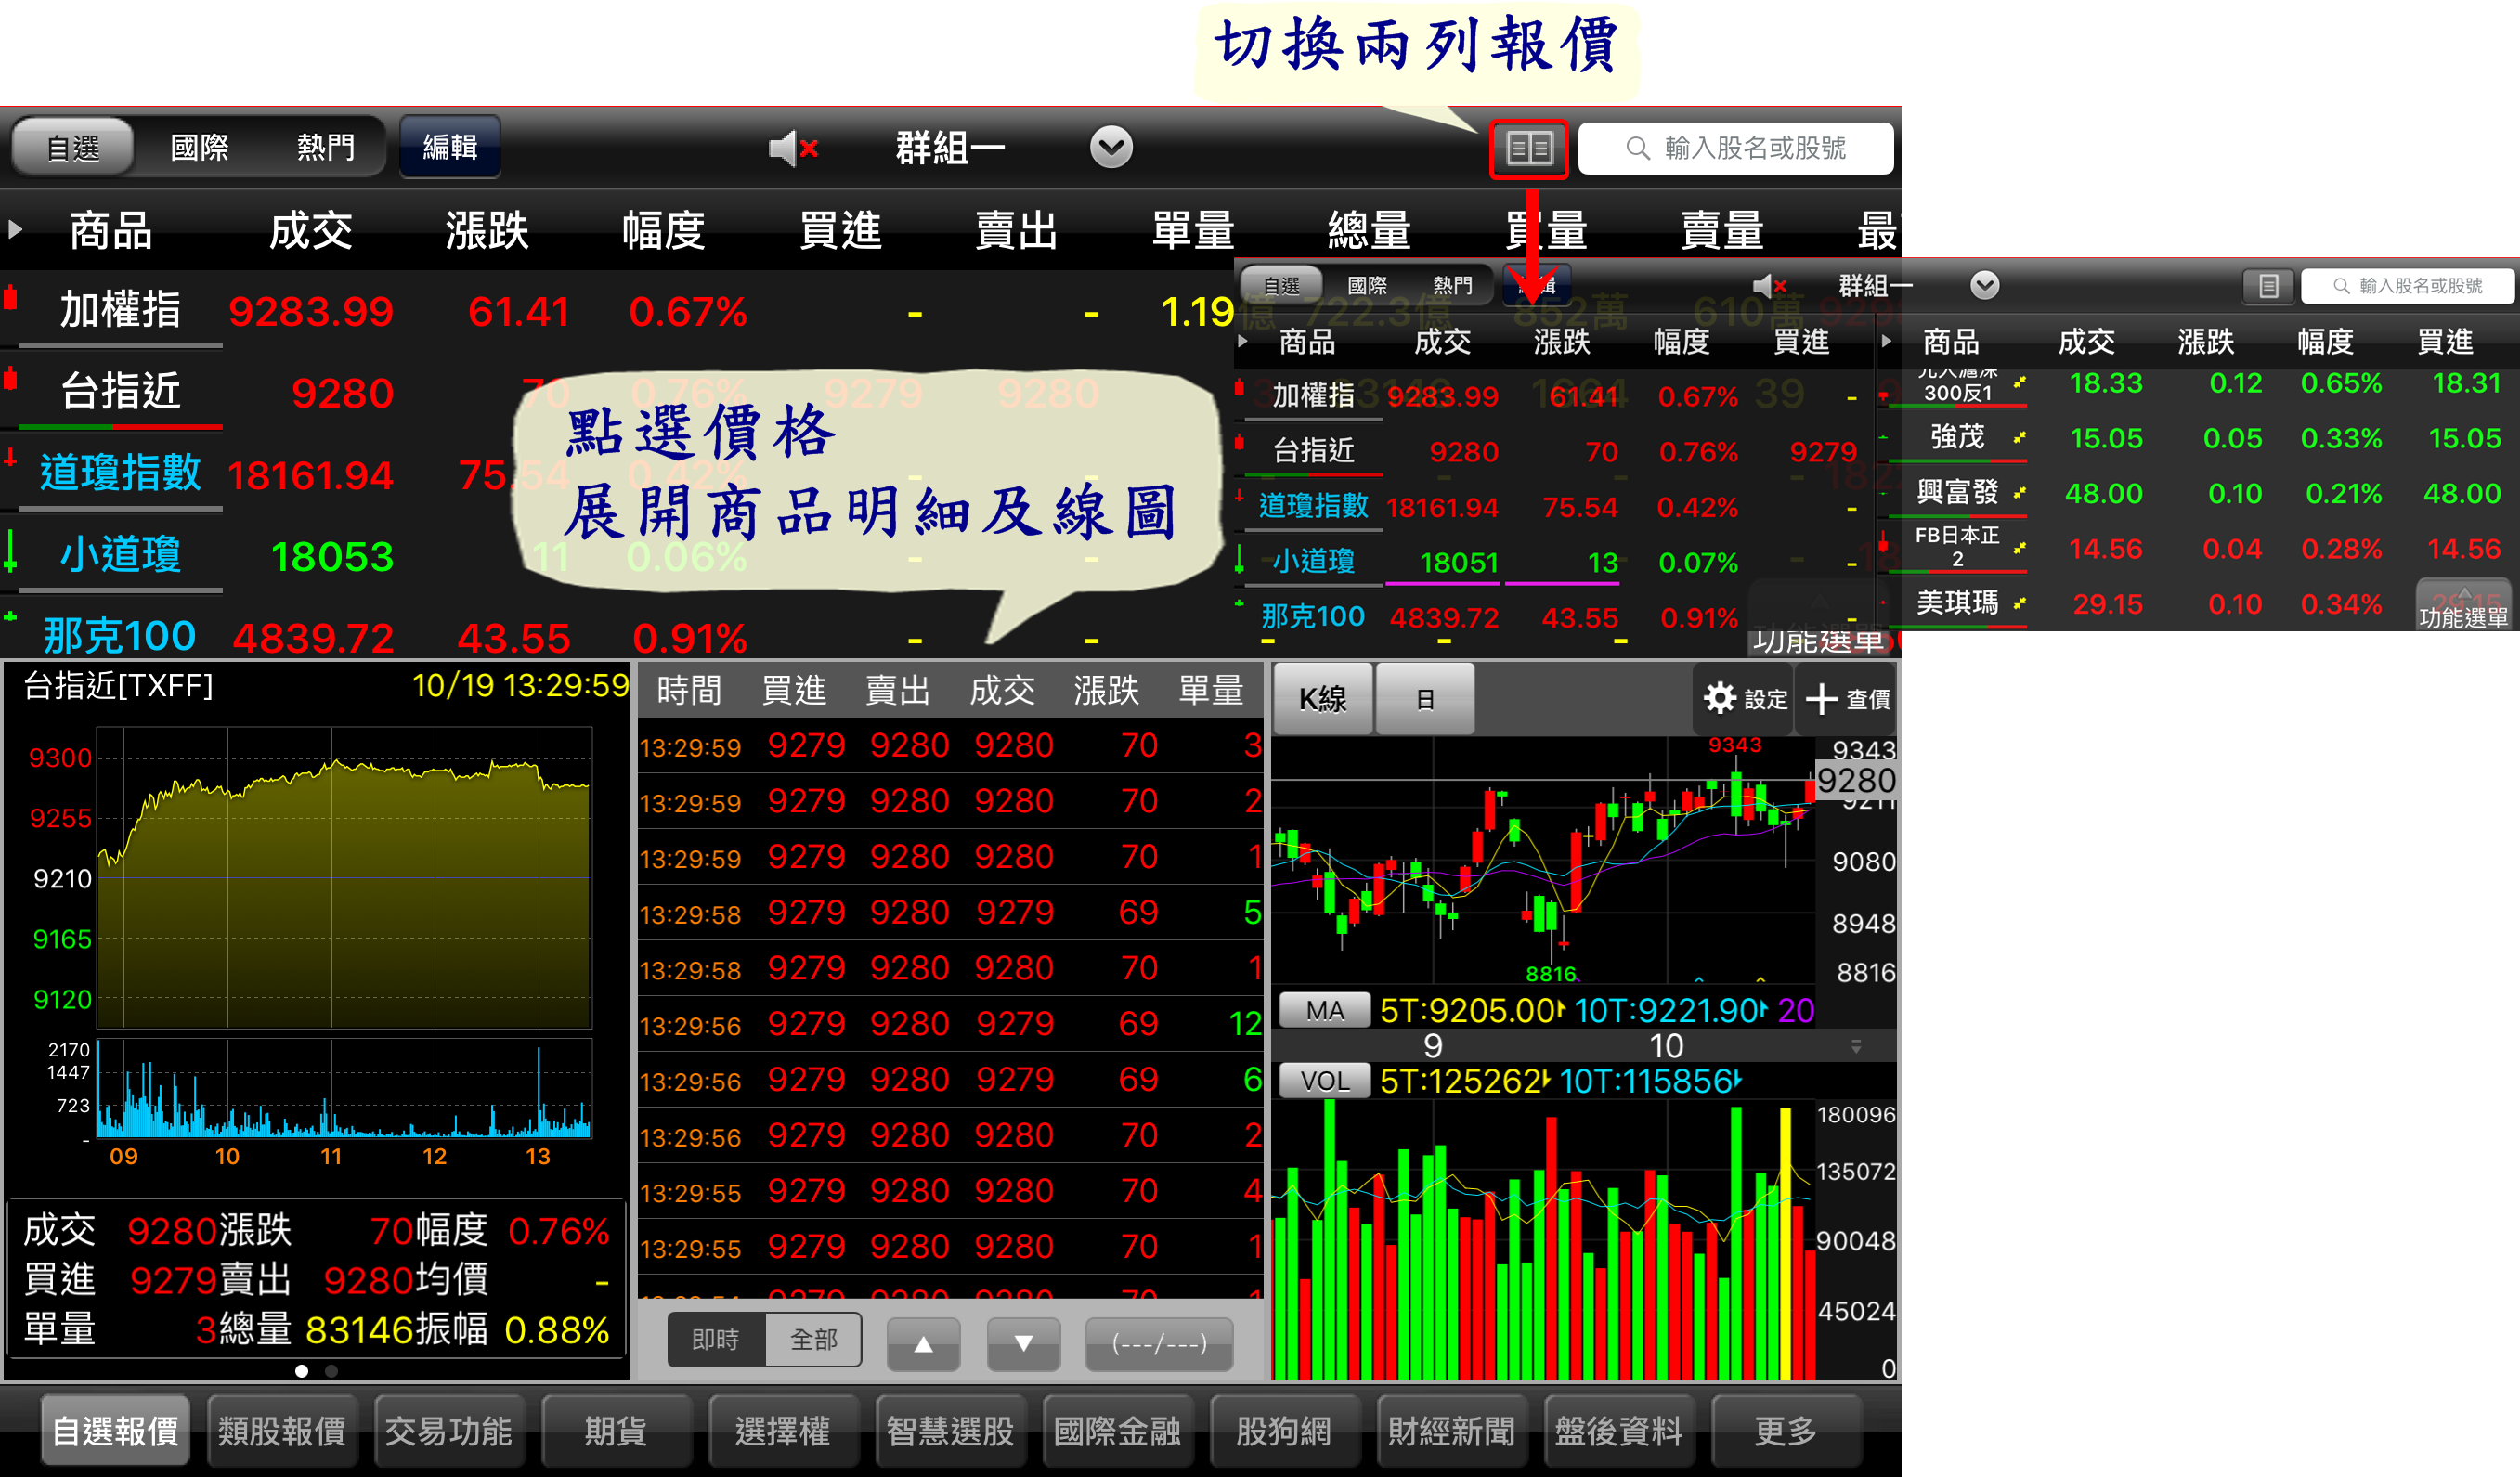Open 功能選單 button at inset right corner

(2463, 606)
